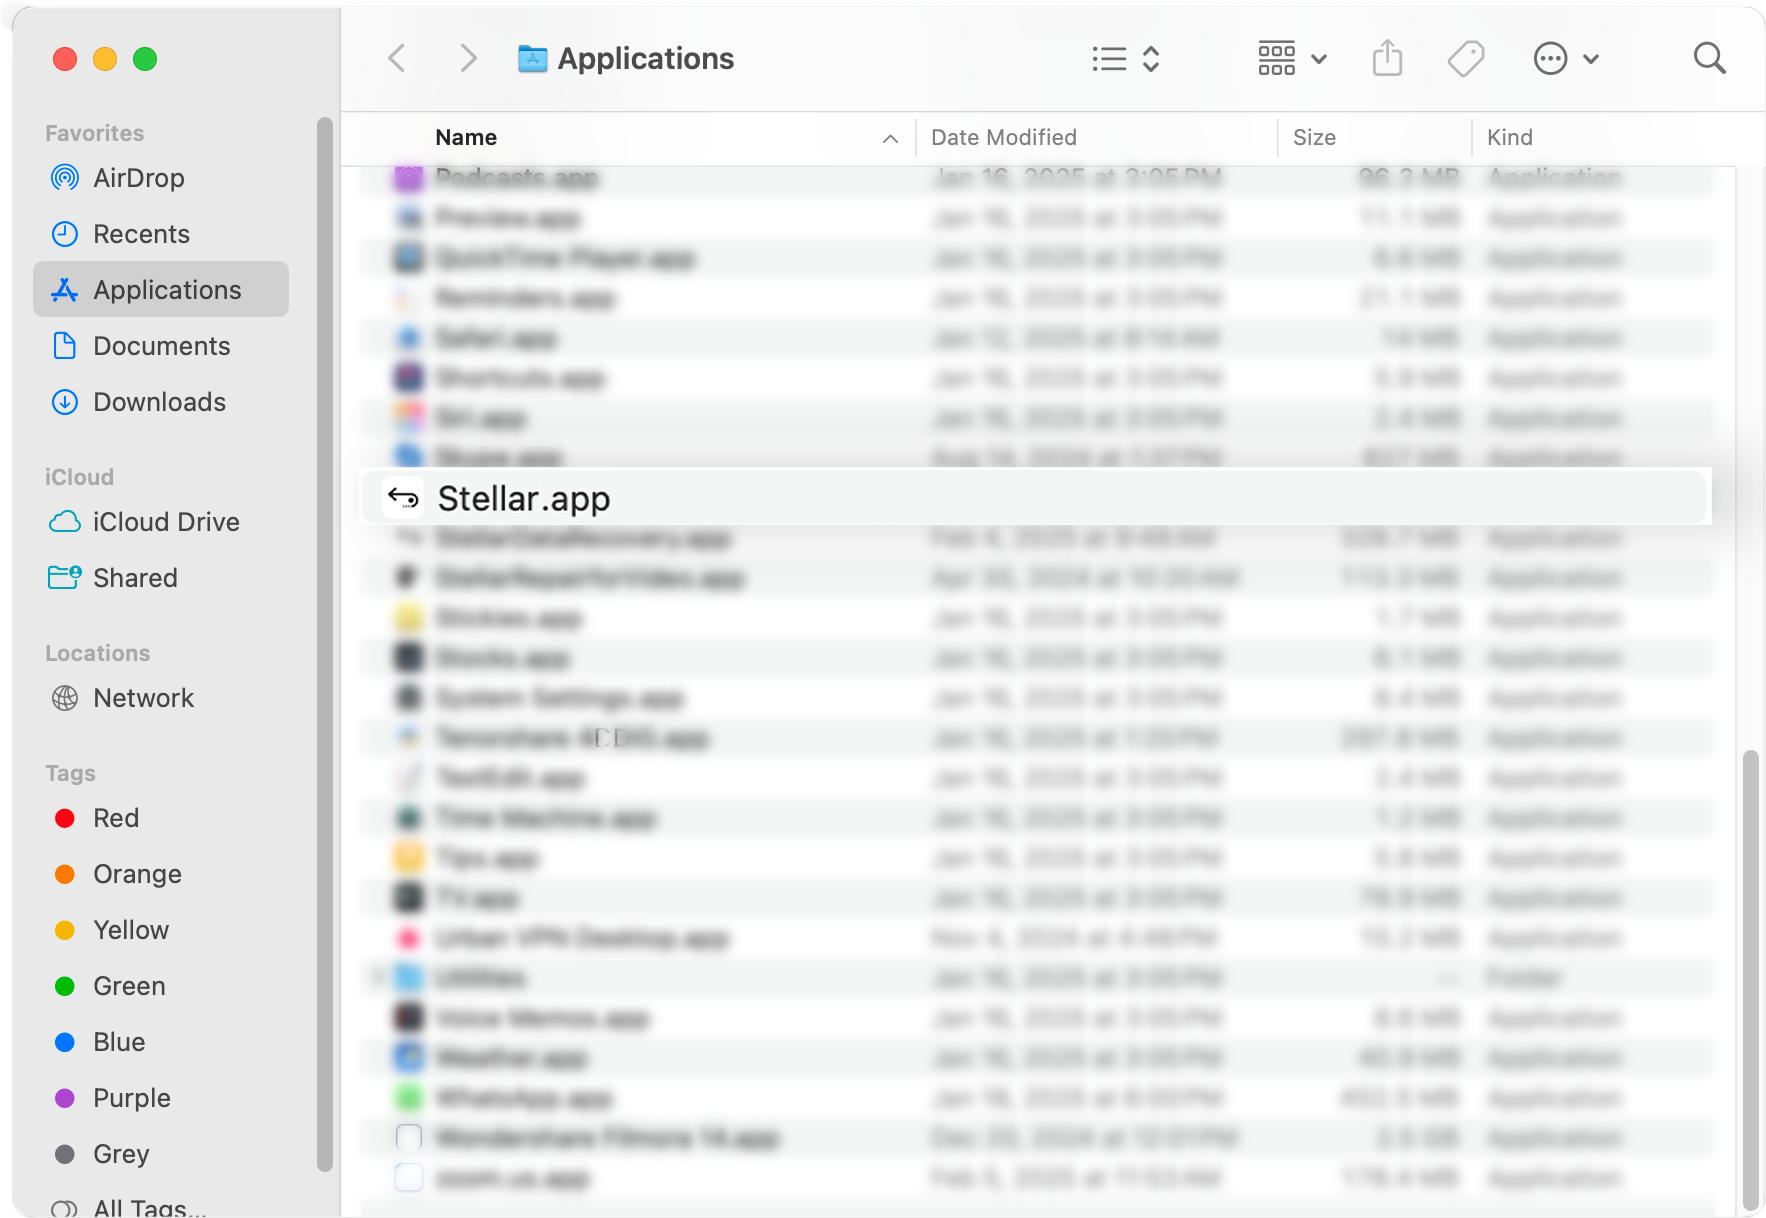Click the Edit Tags icon

click(1466, 59)
